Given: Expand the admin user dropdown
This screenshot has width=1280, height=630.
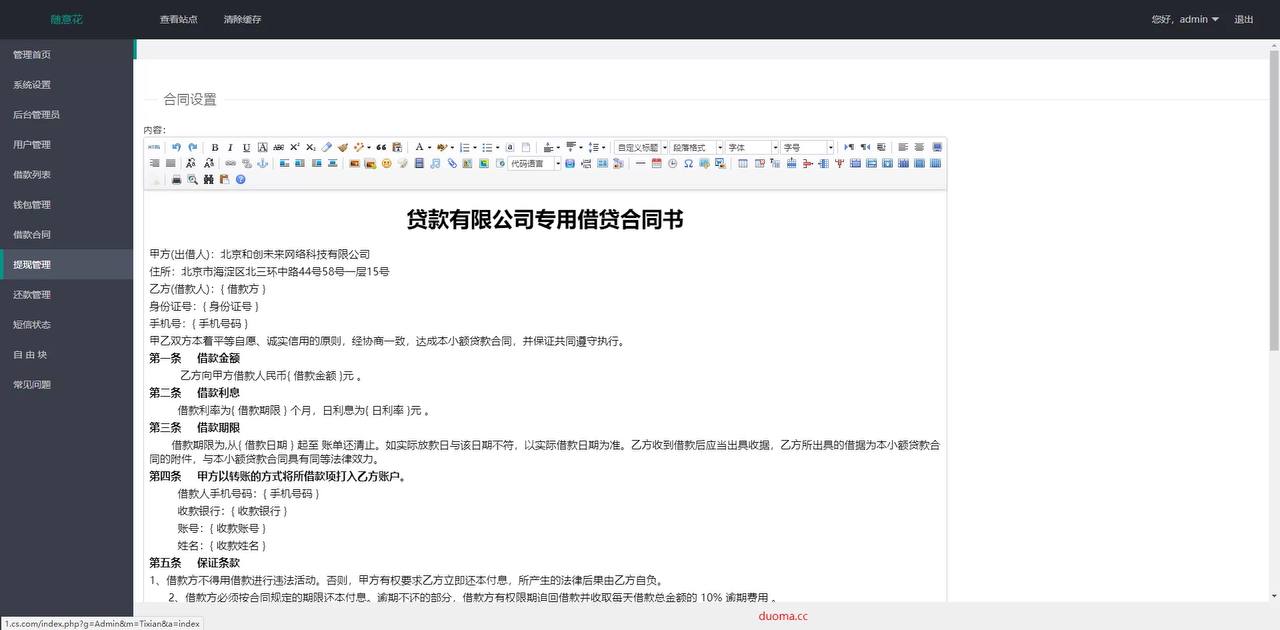Looking at the screenshot, I should (x=1185, y=19).
